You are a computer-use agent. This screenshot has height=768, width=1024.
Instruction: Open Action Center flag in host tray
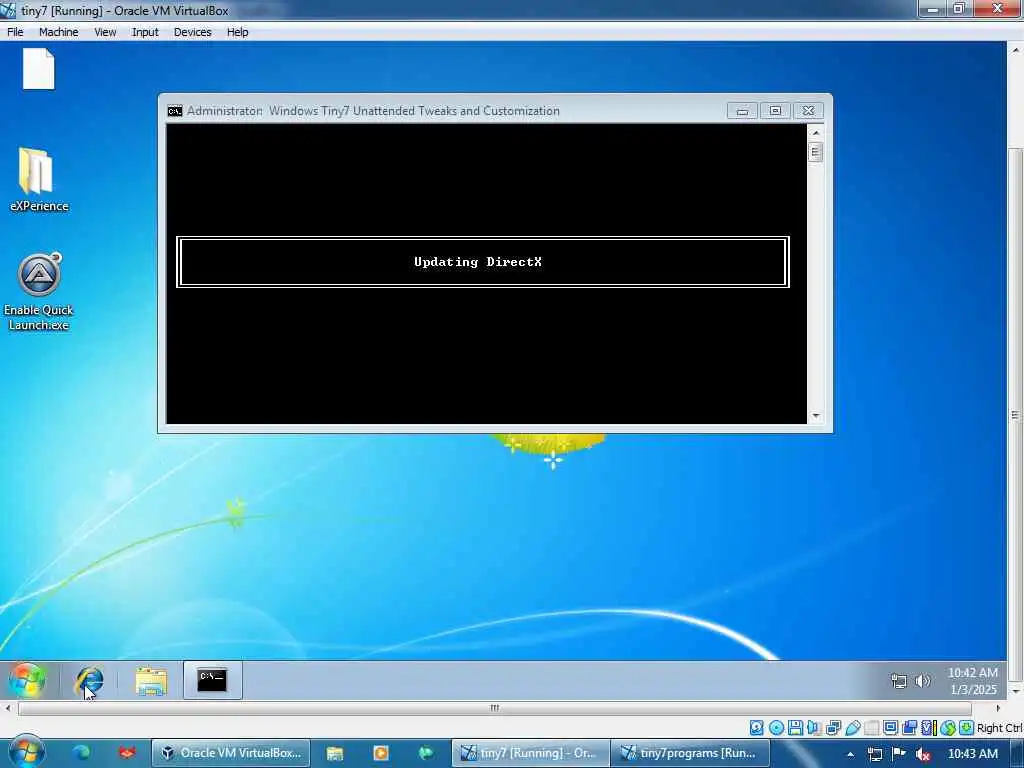(x=899, y=753)
